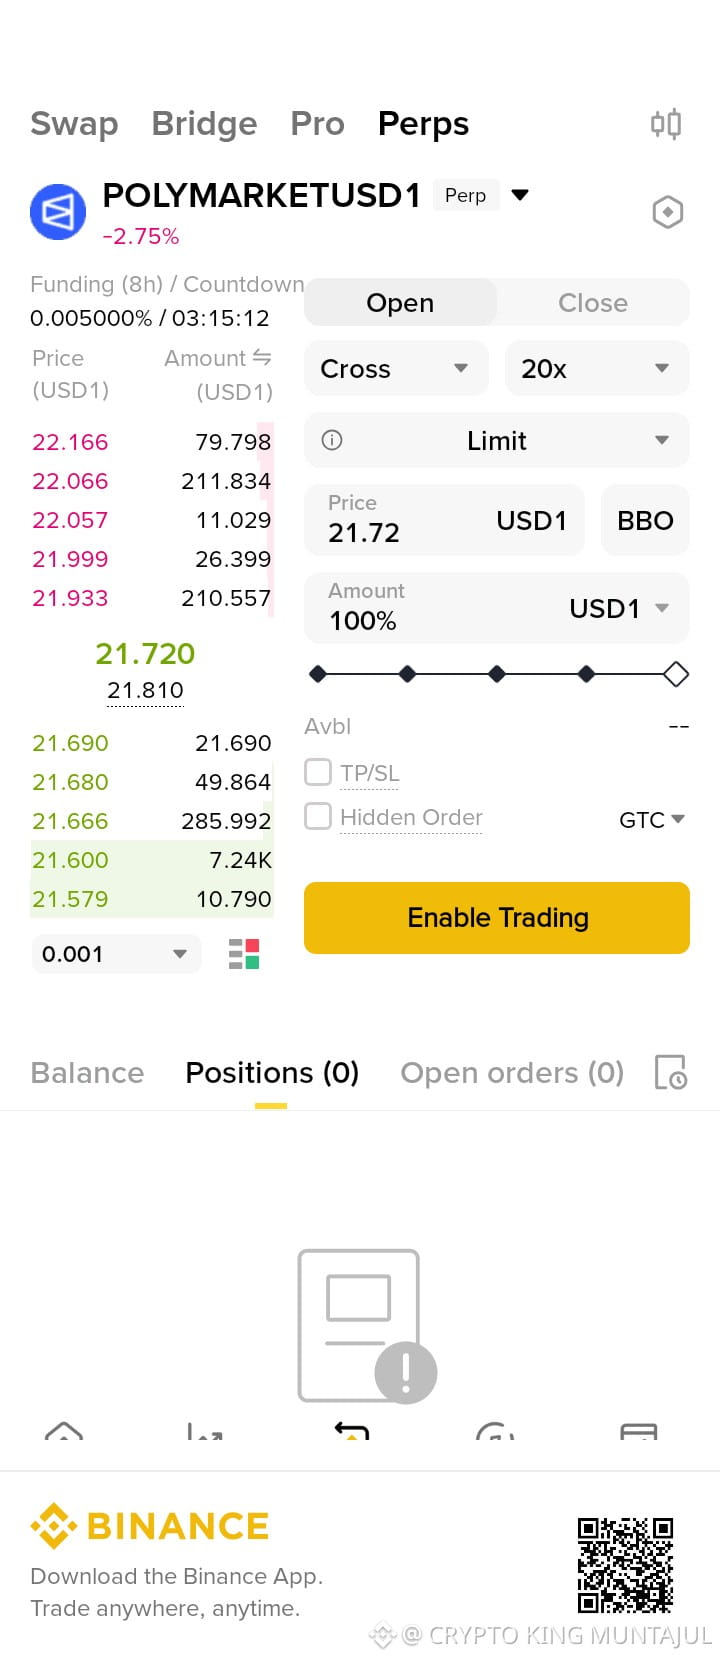Open the order history icon
Image resolution: width=720 pixels, height=1660 pixels.
[670, 1072]
